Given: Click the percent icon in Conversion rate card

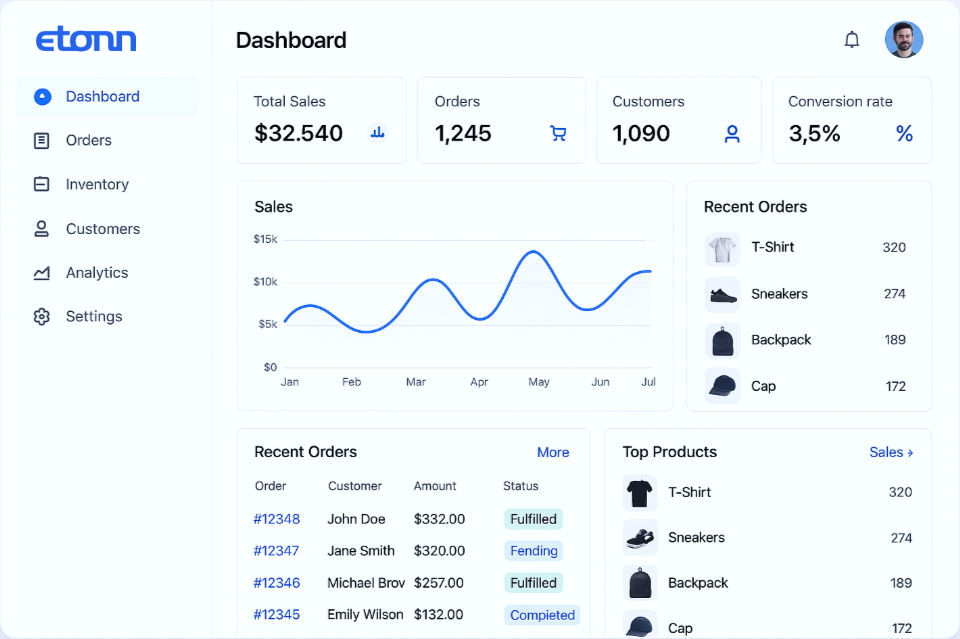Looking at the screenshot, I should click(x=904, y=133).
